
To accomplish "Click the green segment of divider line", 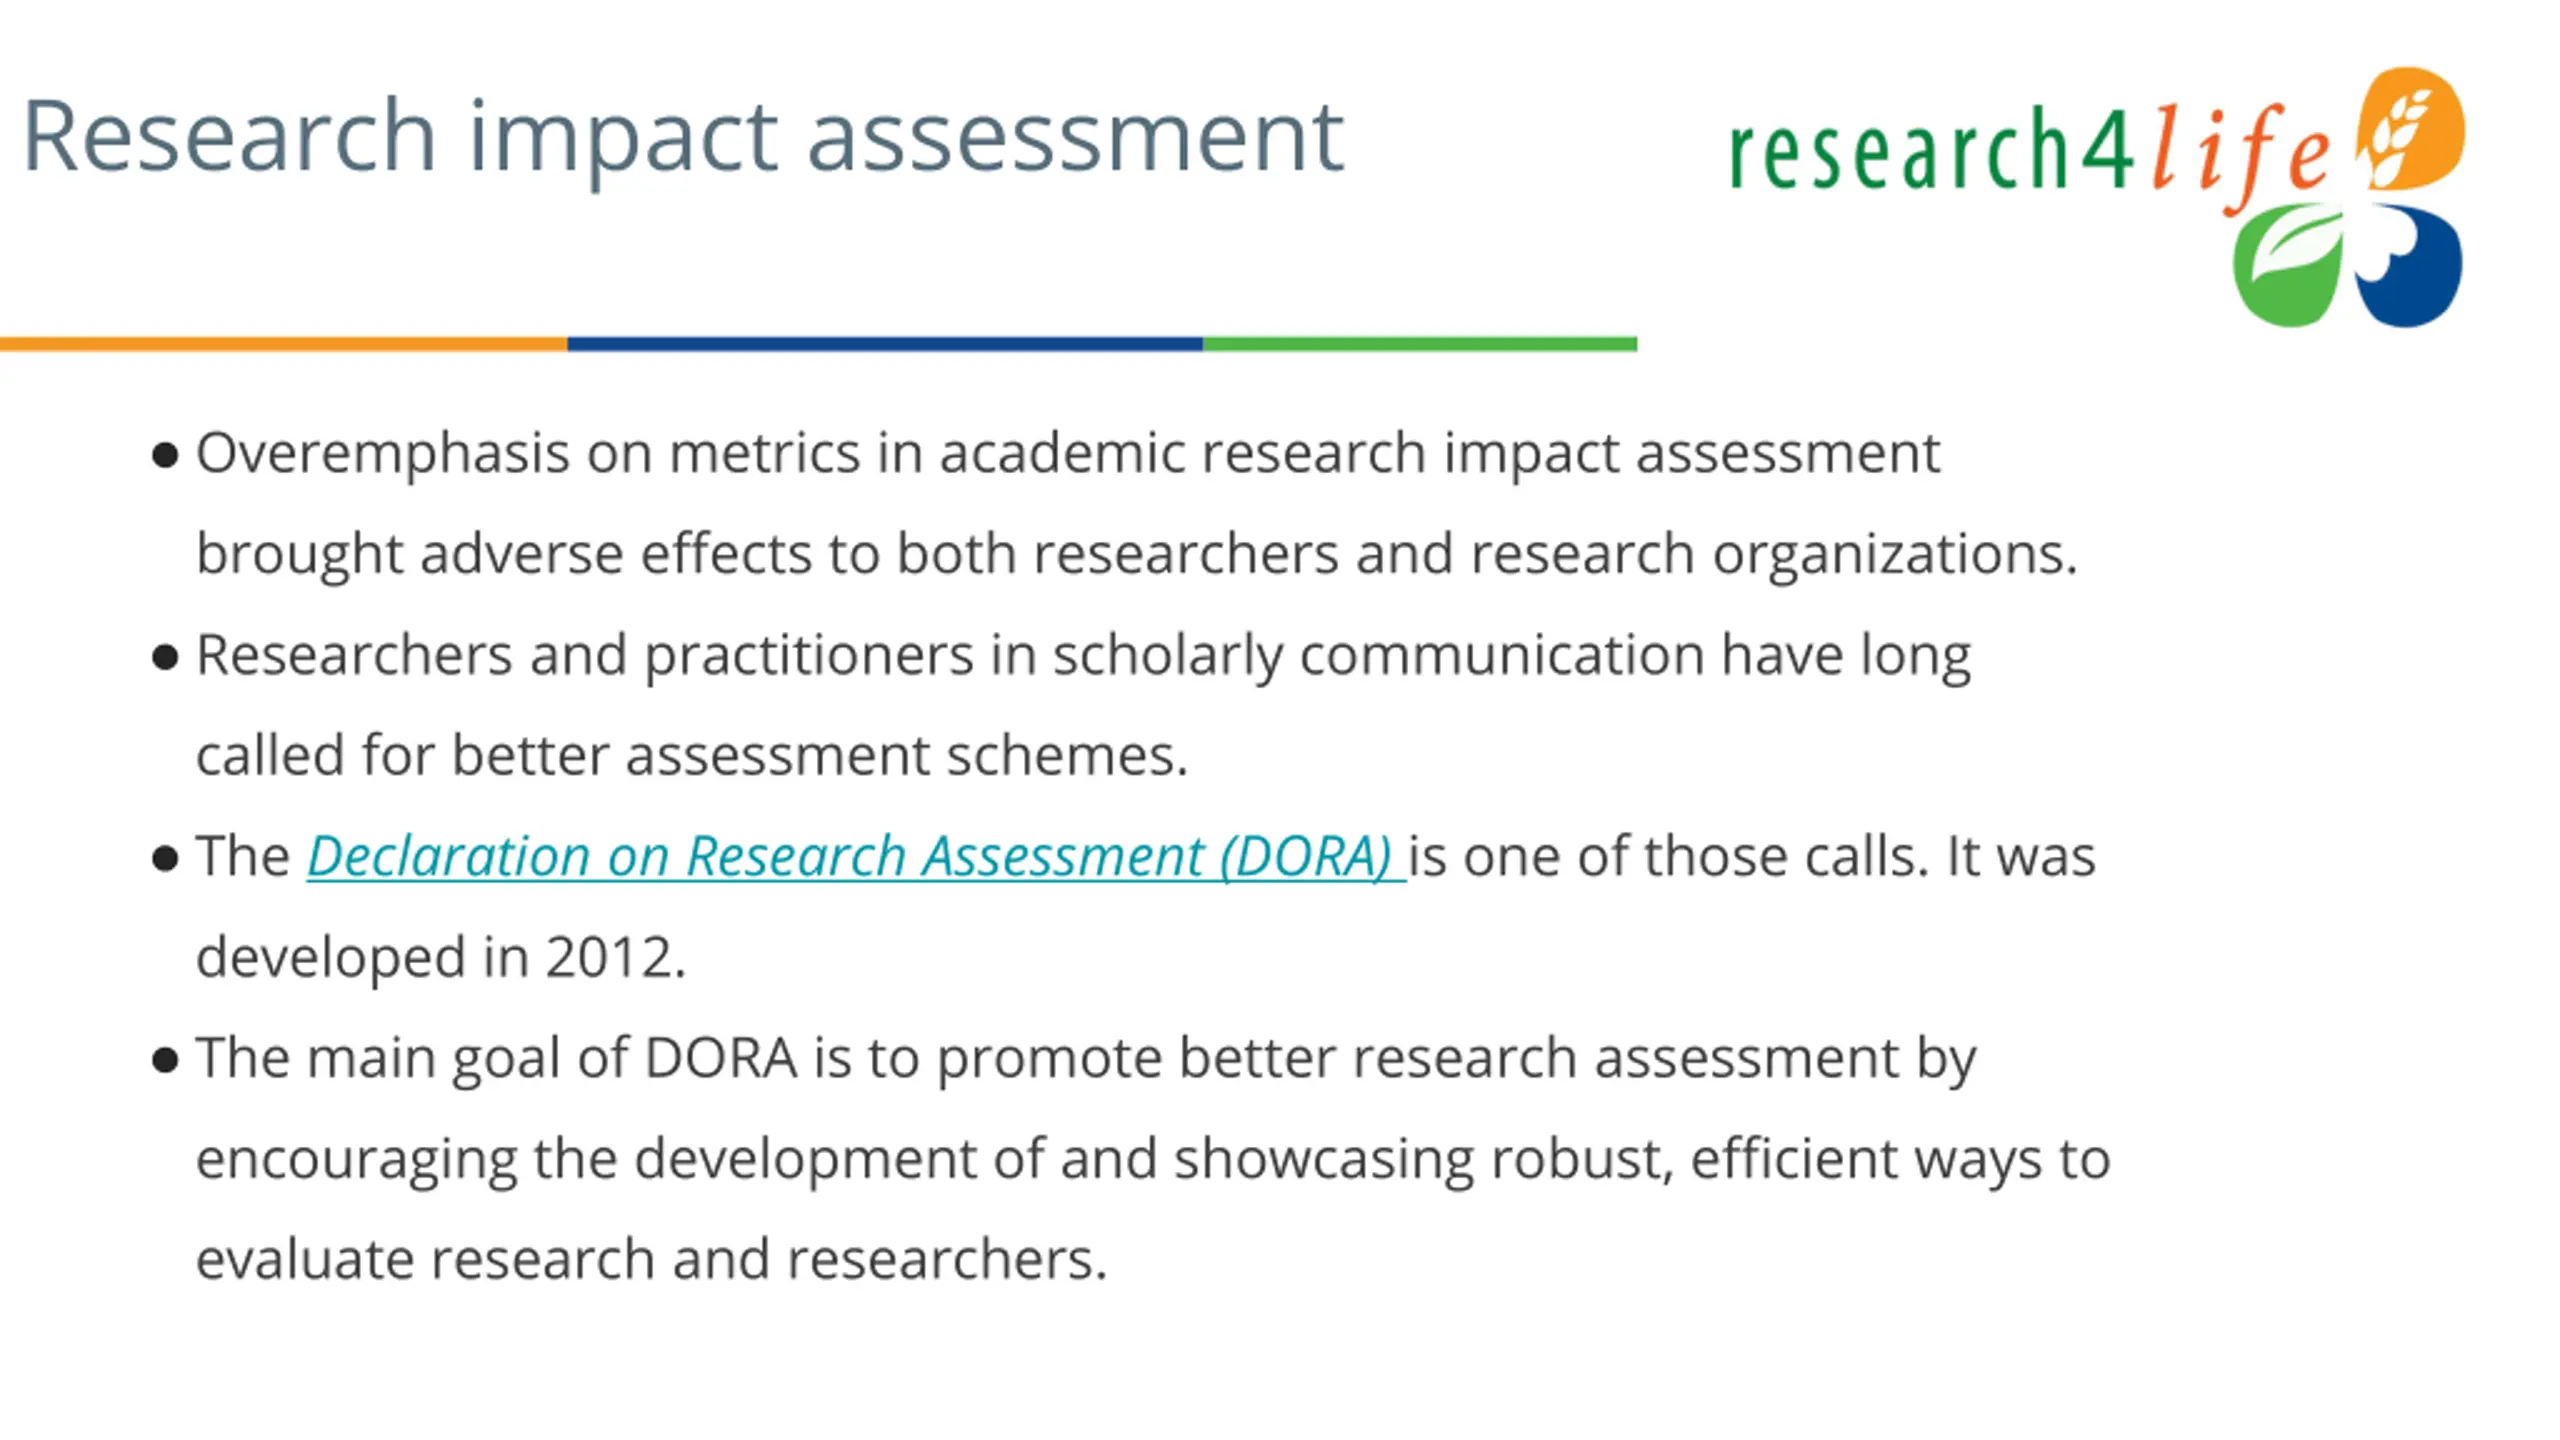I will (x=1420, y=344).
